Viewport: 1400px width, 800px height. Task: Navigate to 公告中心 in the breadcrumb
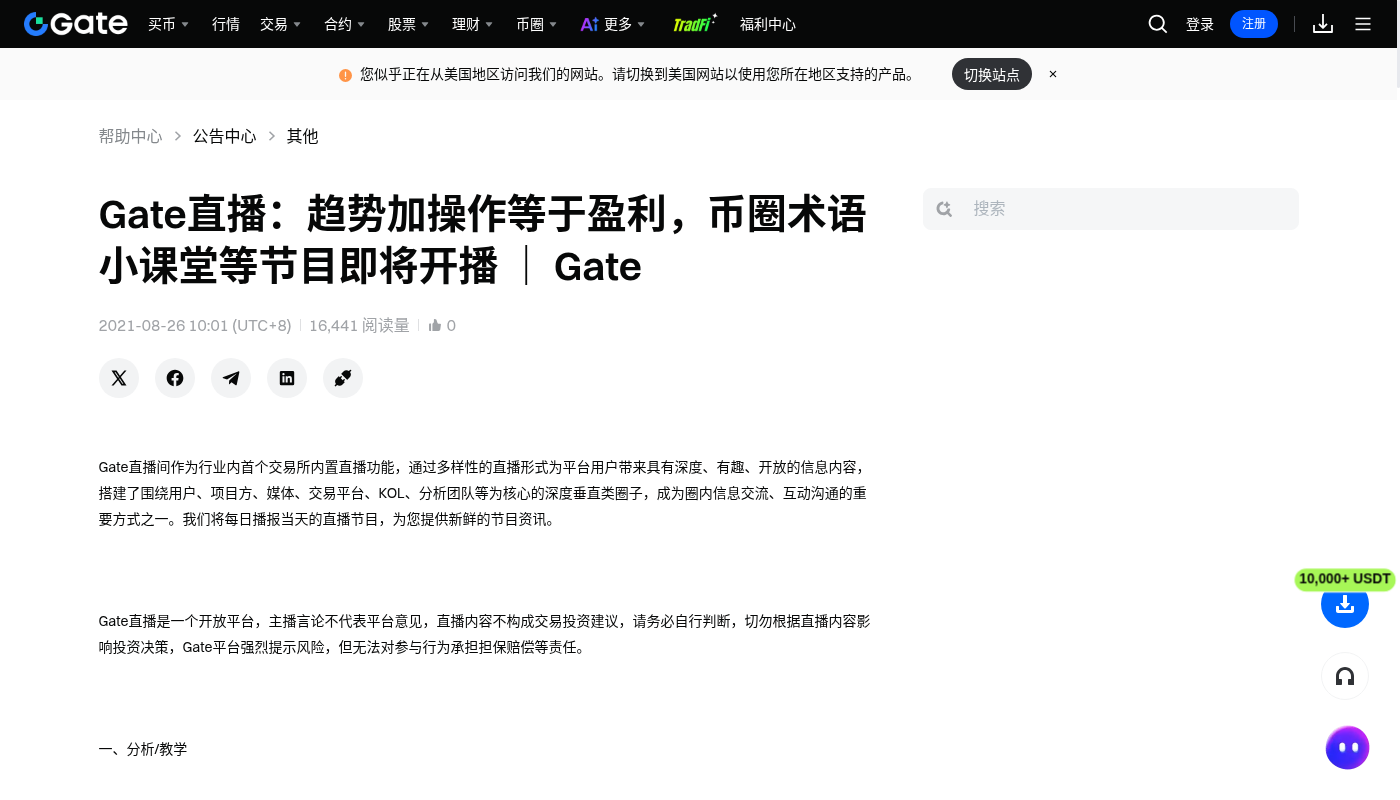coord(225,136)
